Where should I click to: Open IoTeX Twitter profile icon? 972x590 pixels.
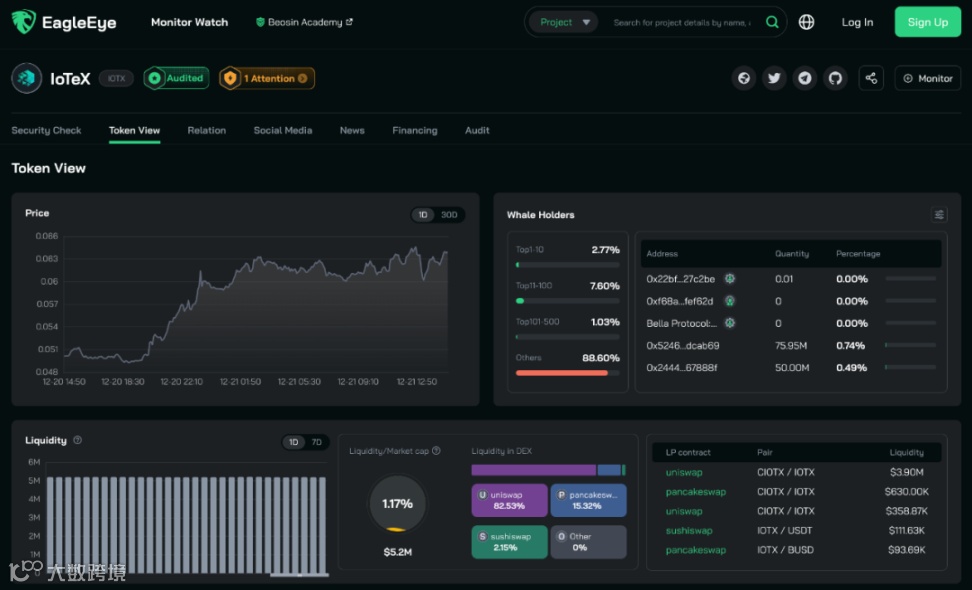774,78
